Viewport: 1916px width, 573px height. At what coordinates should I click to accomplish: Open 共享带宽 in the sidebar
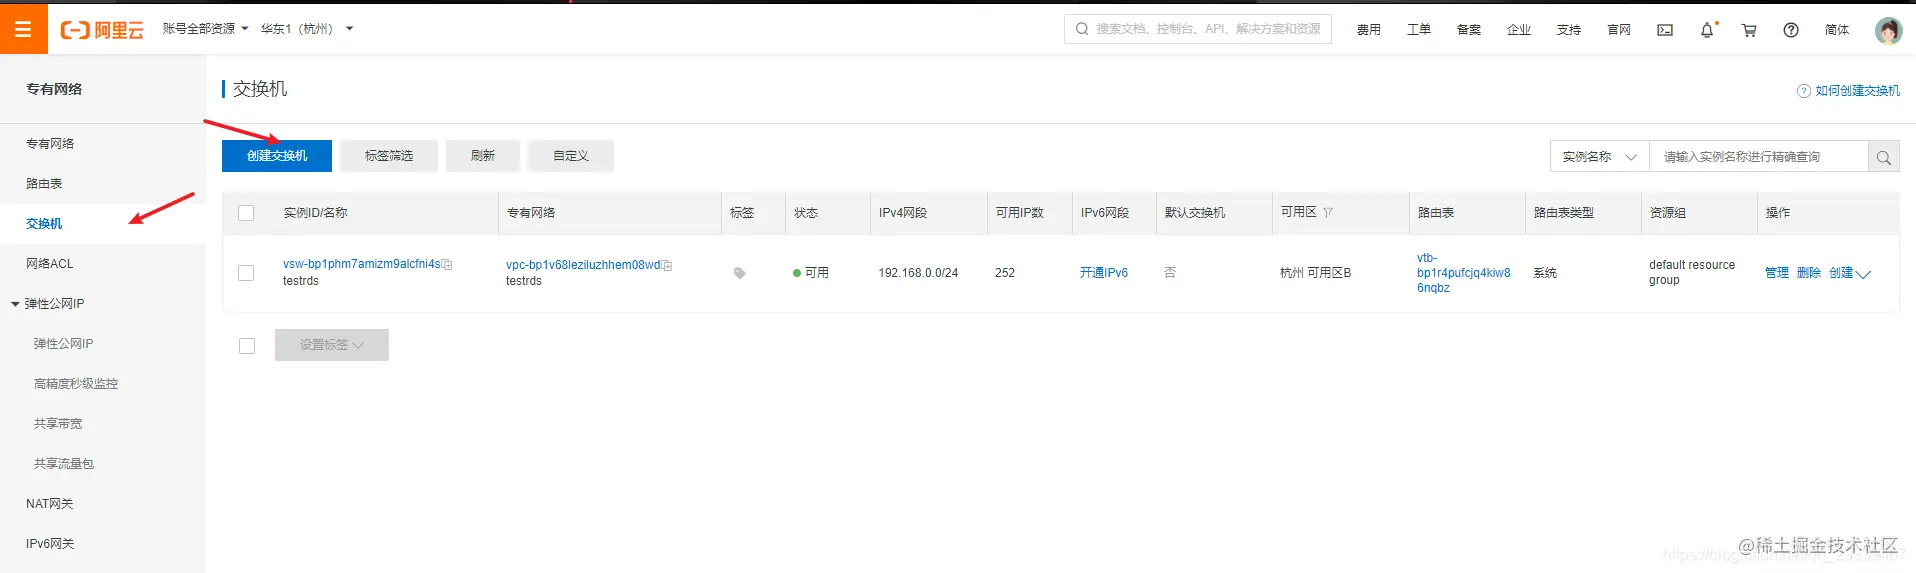(58, 424)
